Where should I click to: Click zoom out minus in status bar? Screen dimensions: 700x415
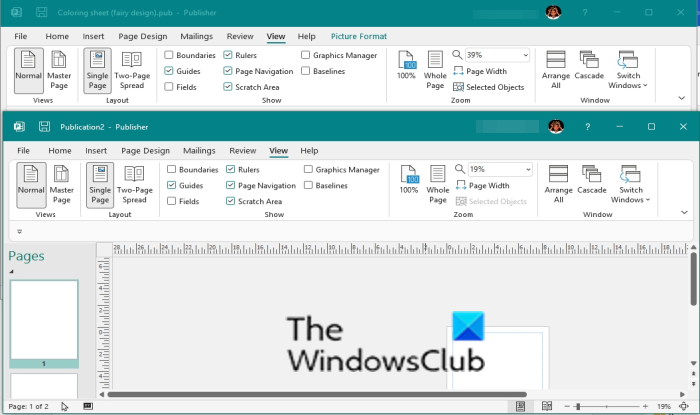[567, 407]
